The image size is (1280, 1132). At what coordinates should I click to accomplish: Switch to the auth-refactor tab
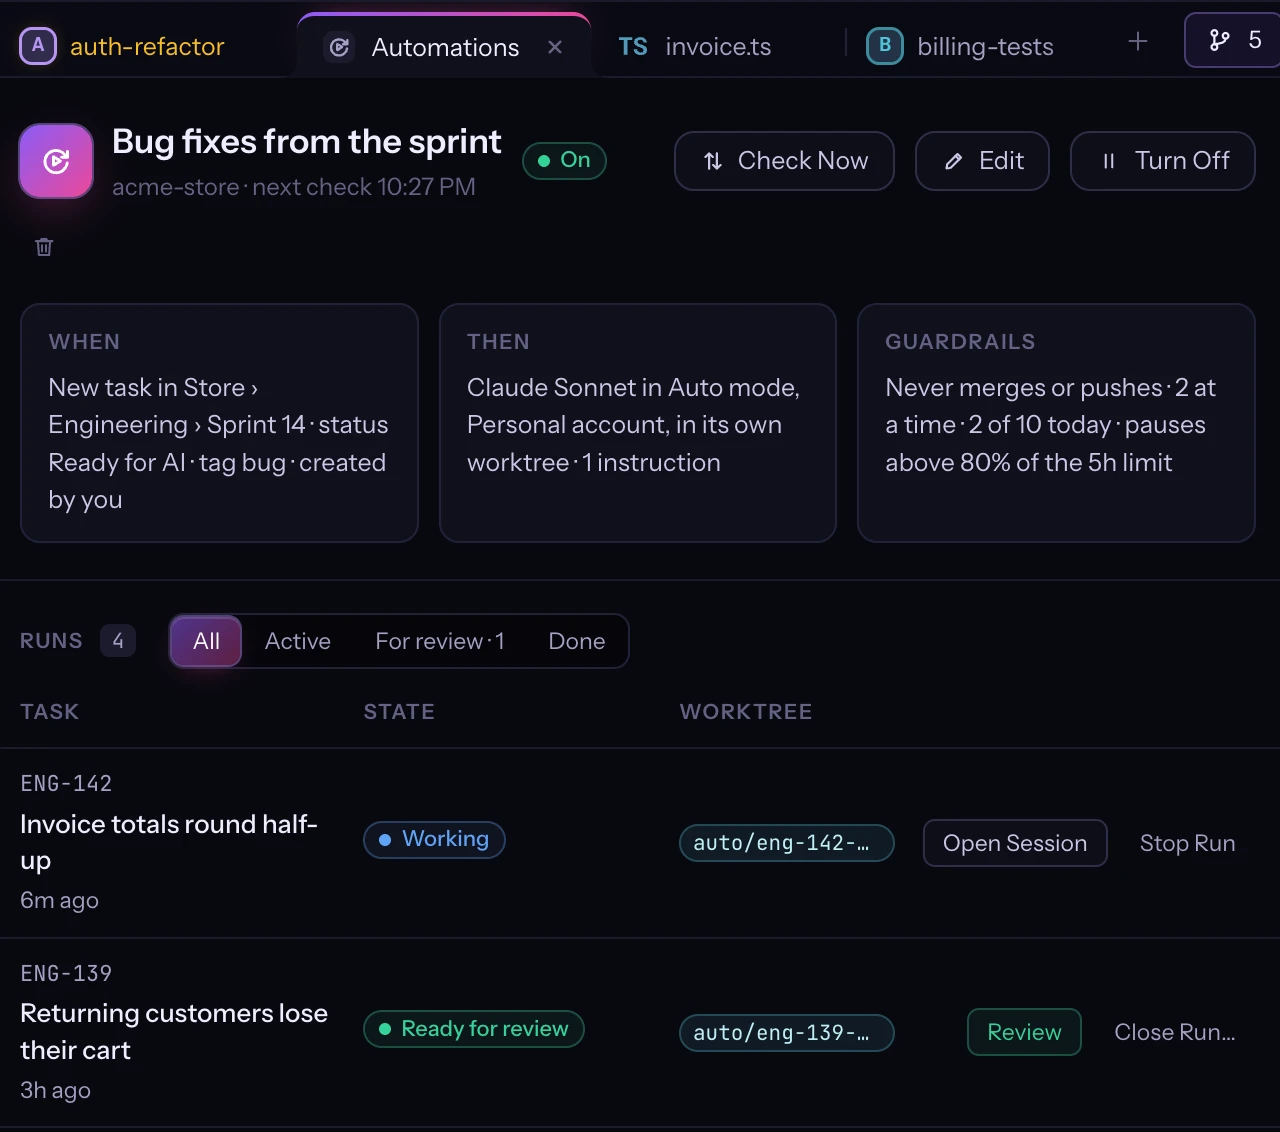[x=147, y=46]
